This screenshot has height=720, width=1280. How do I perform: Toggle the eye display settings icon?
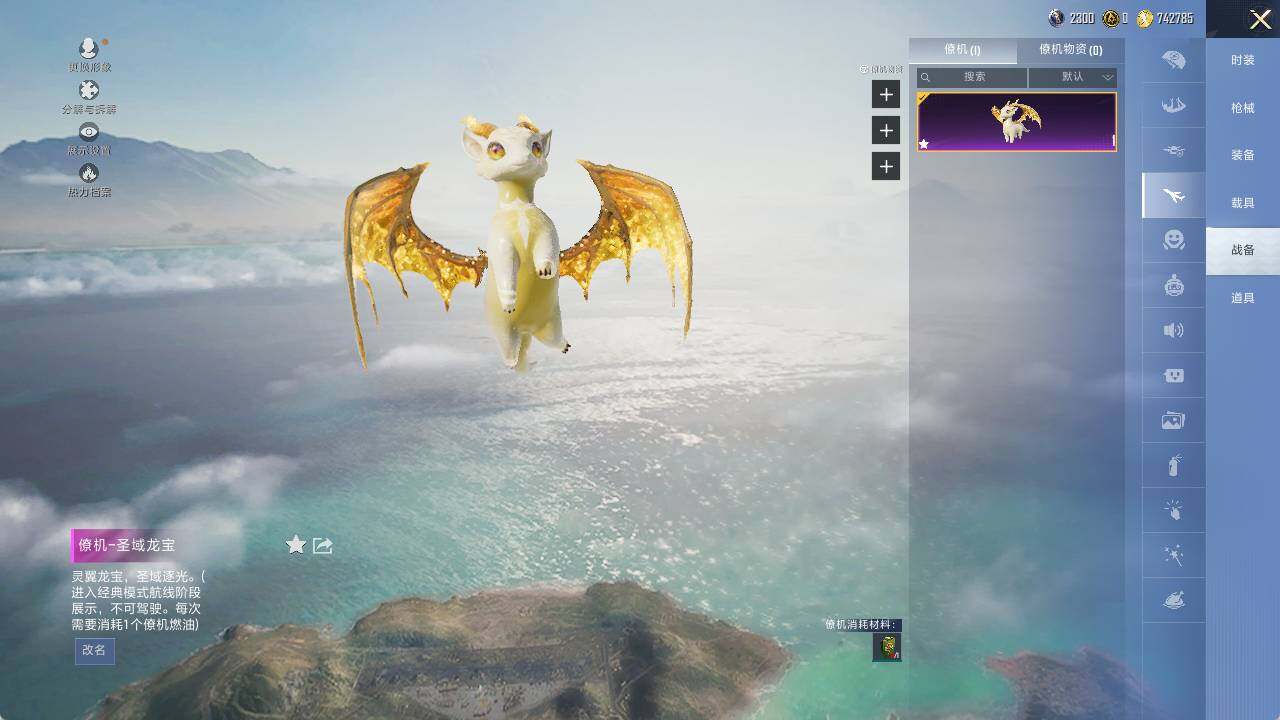[x=89, y=132]
